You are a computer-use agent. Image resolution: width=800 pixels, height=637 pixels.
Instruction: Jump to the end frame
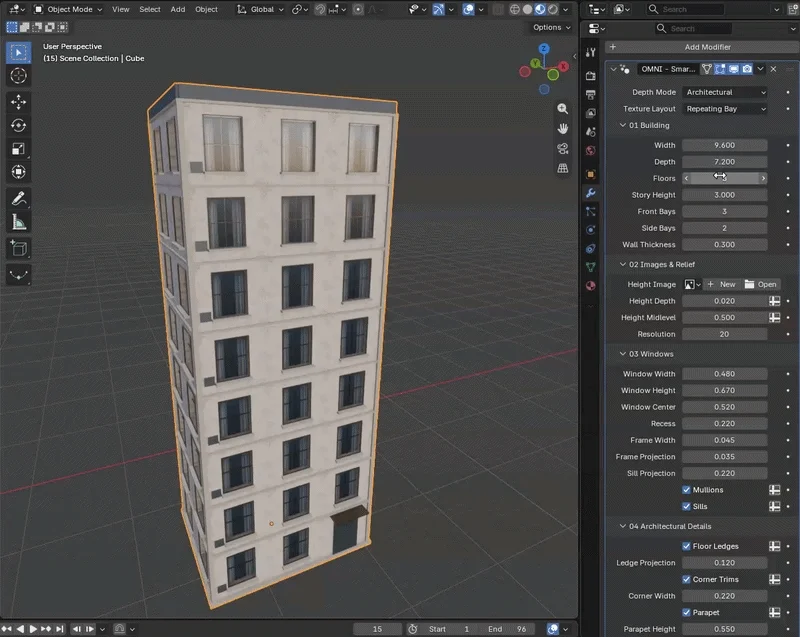click(x=60, y=629)
